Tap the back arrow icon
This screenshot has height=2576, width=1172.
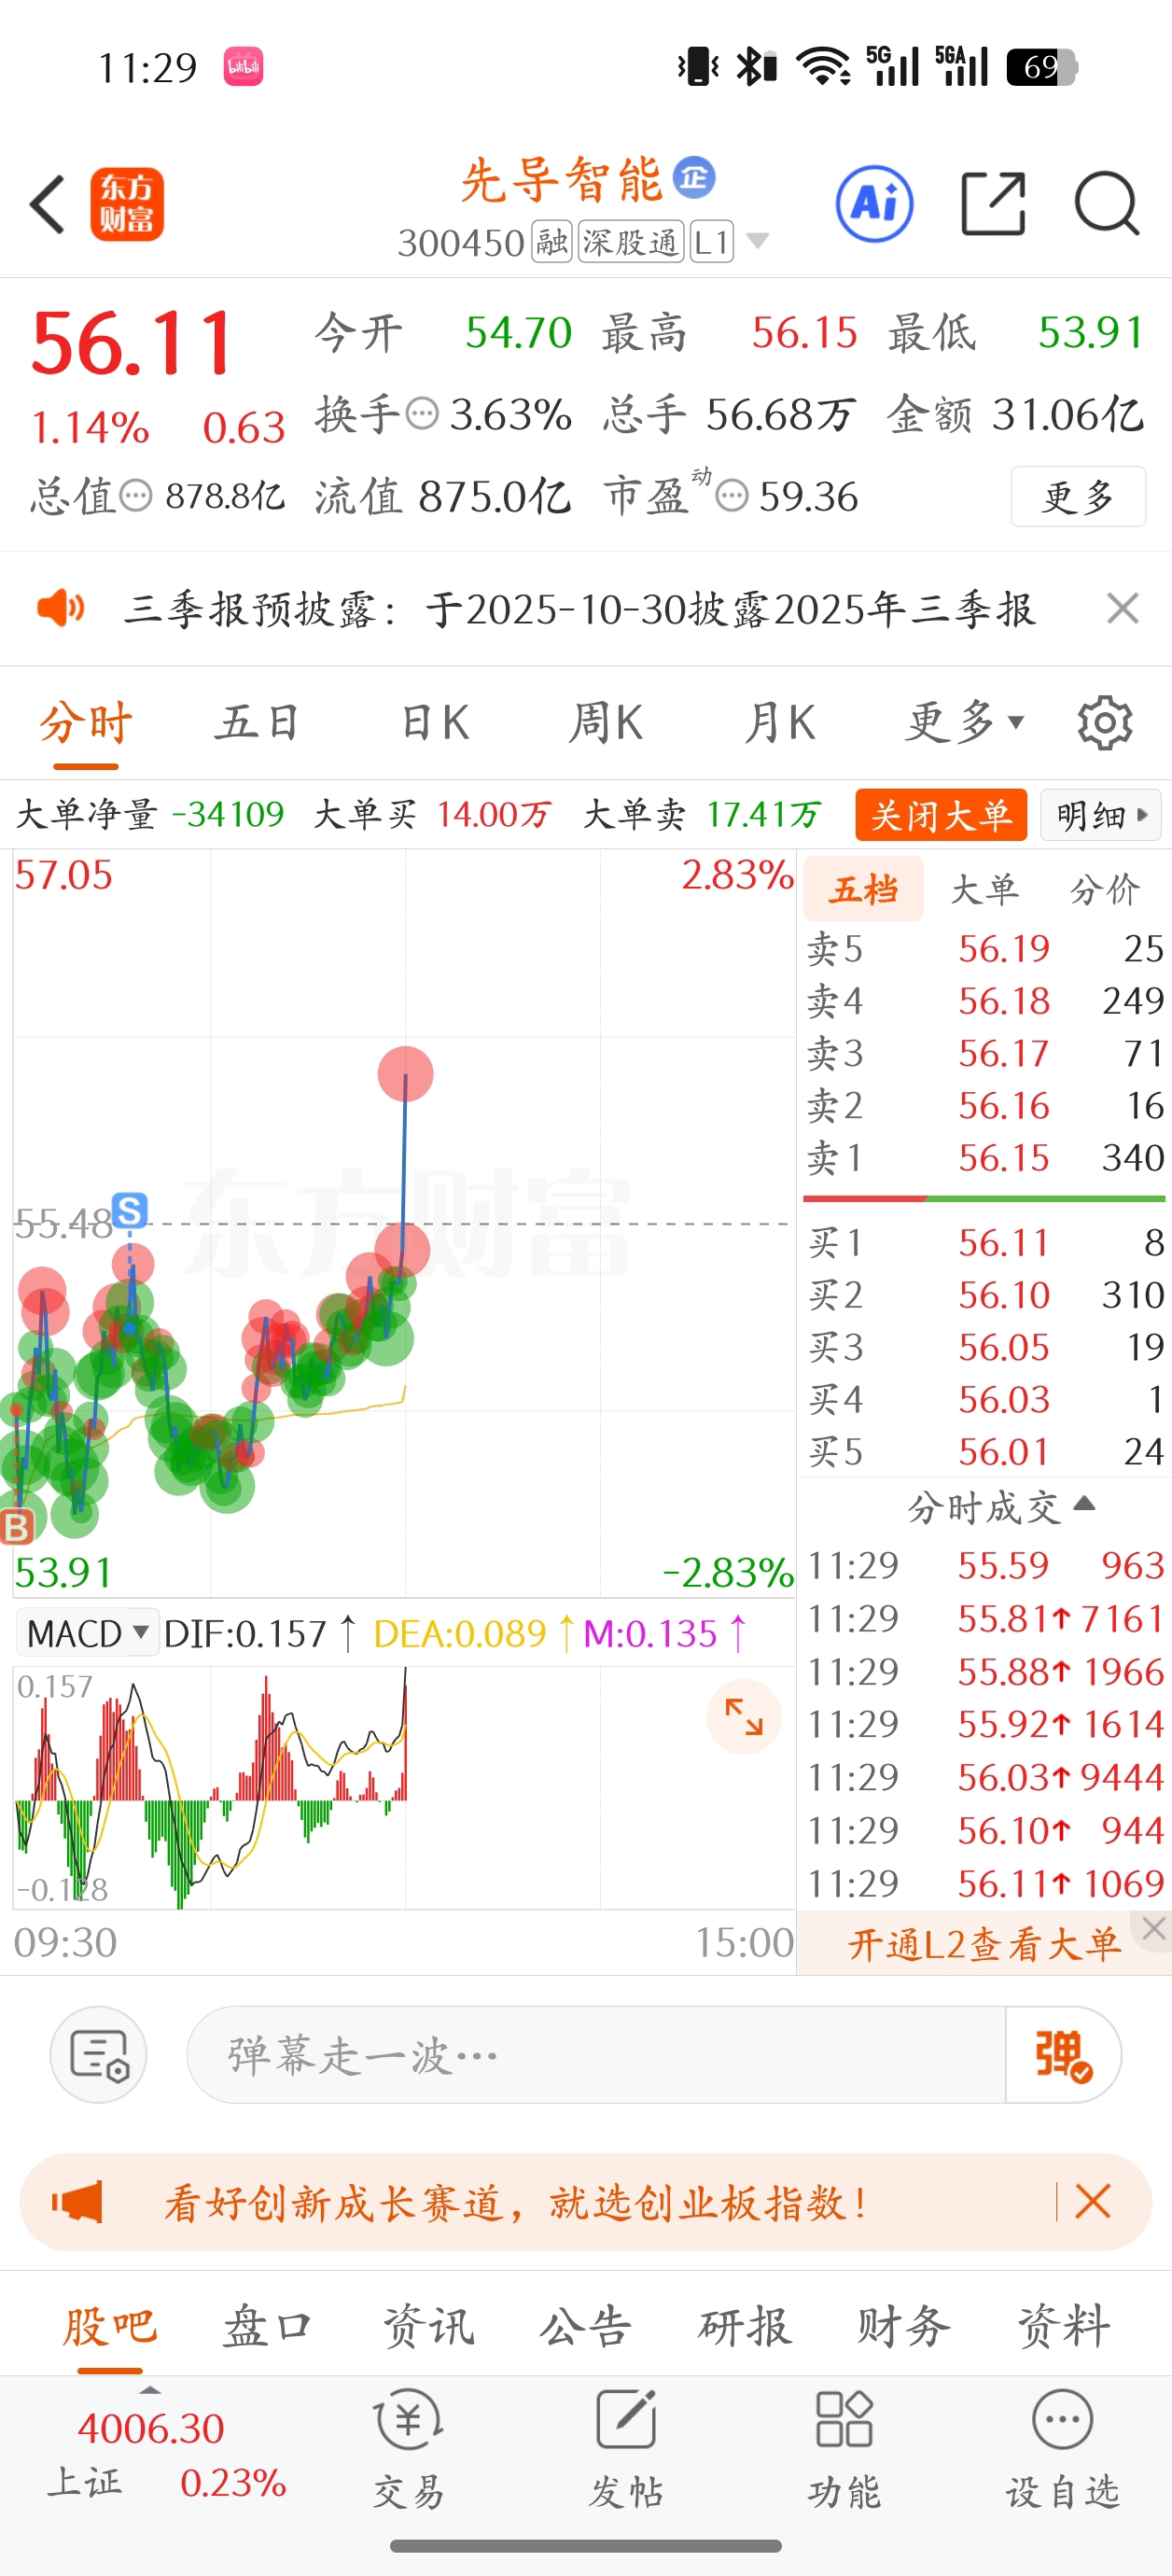coord(48,204)
